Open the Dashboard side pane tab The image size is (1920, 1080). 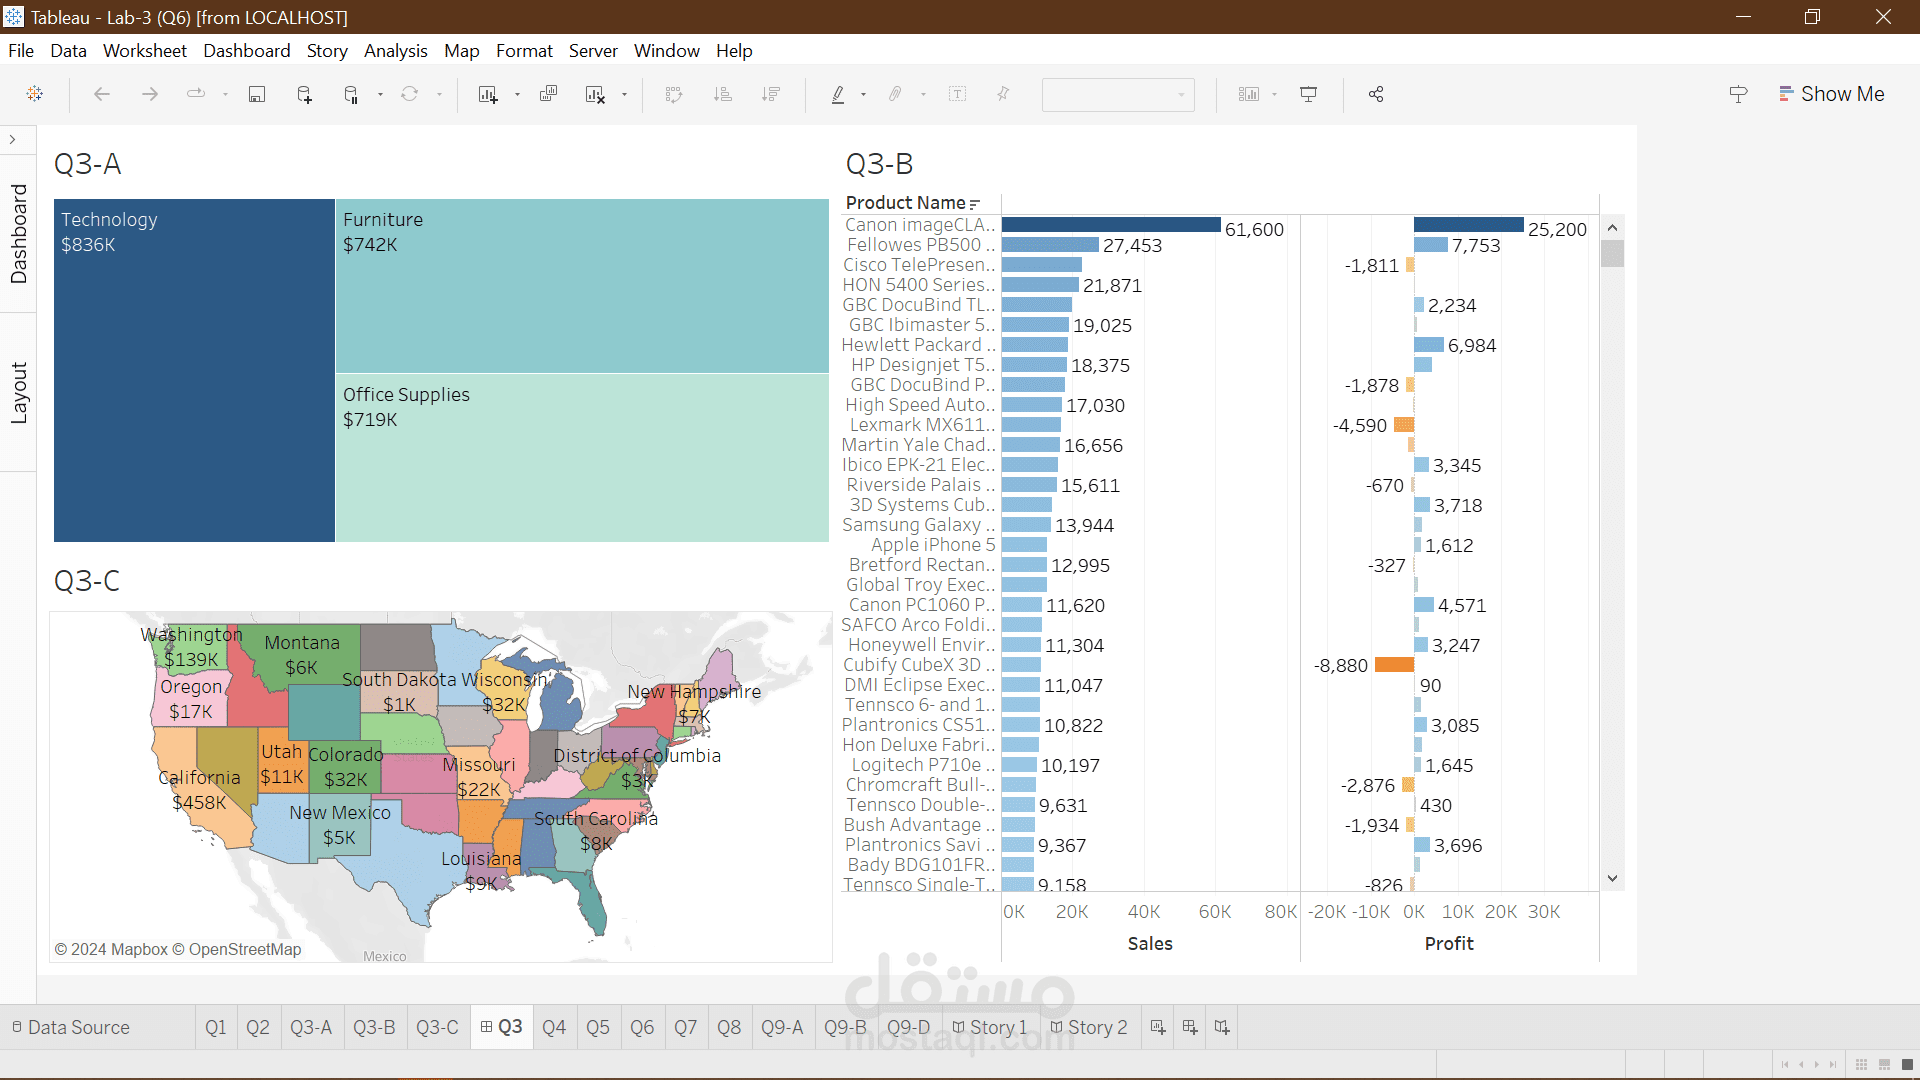[x=18, y=234]
